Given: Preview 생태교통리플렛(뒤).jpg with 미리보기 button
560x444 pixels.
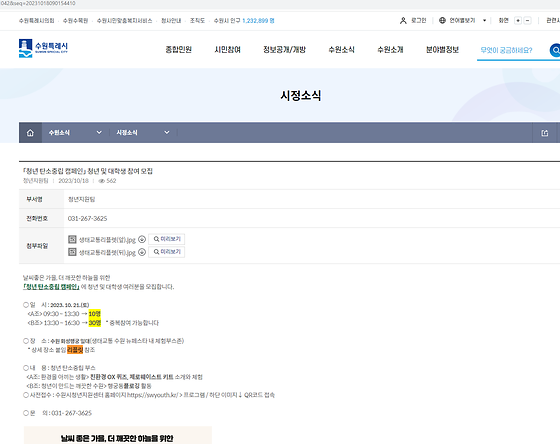Looking at the screenshot, I should click(166, 252).
